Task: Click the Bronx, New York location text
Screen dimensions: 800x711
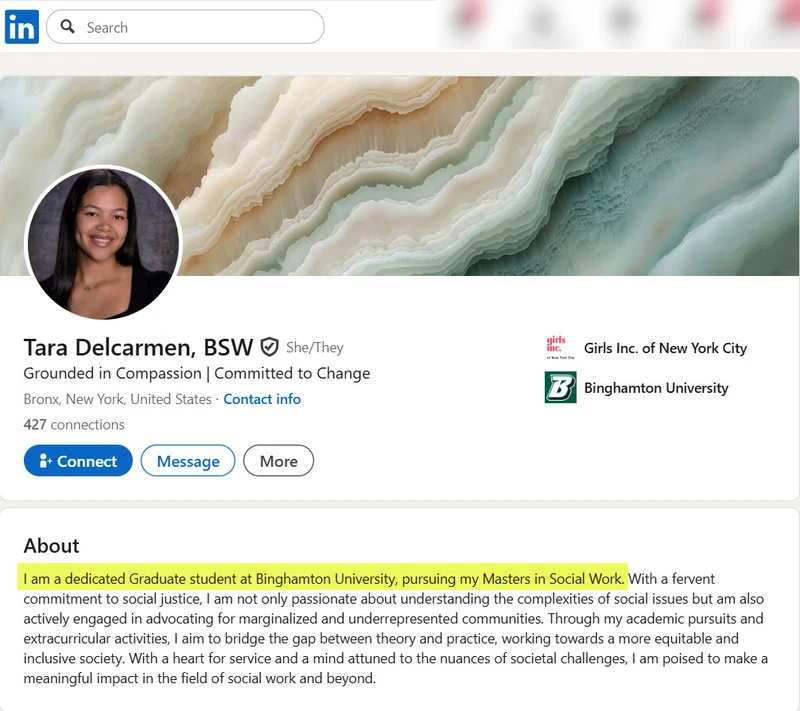Action: point(117,399)
